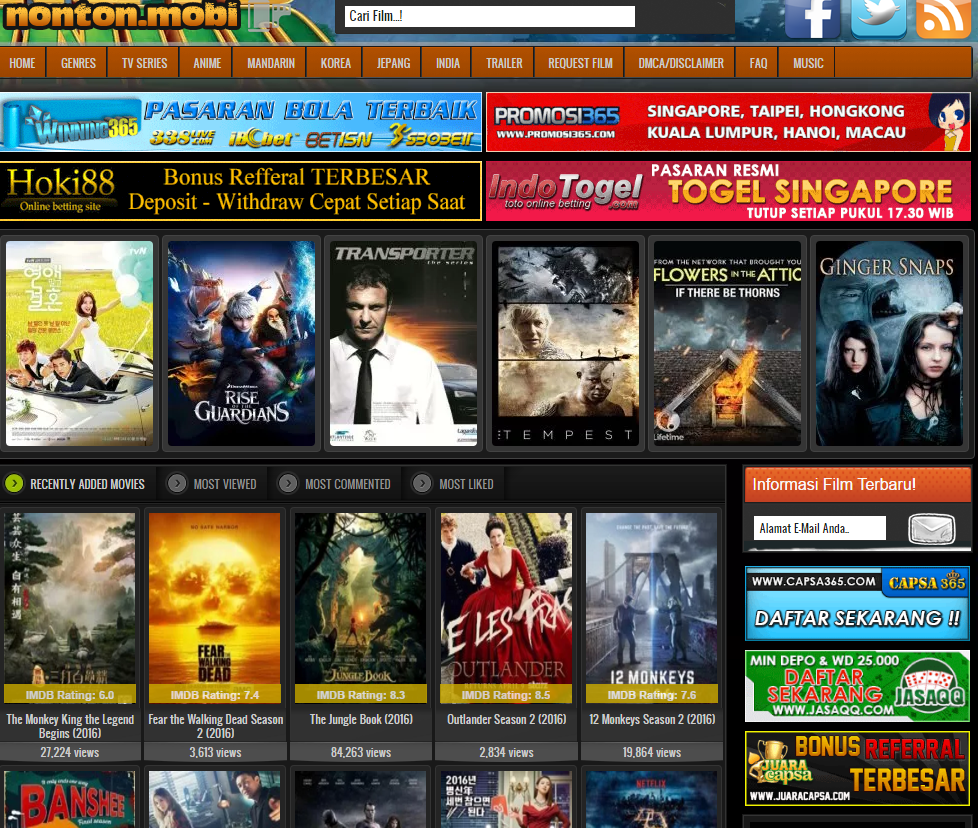Open the Facebook page icon
This screenshot has height=828, width=978.
pyautogui.click(x=813, y=19)
